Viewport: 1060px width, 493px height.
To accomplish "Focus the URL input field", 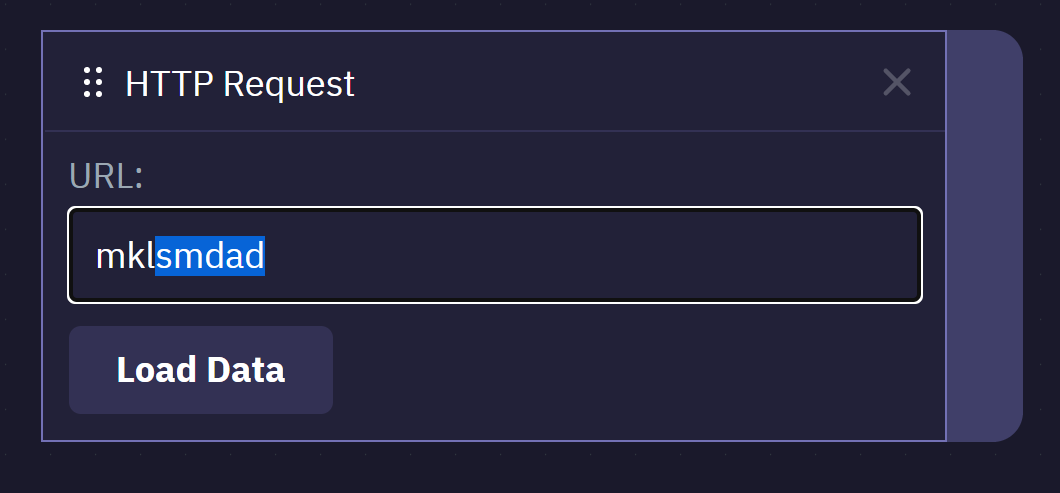I will pos(495,255).
